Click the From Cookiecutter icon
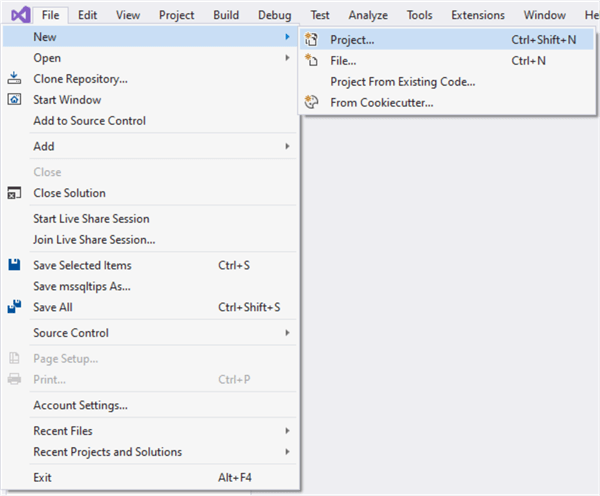The height and width of the screenshot is (496, 600). [311, 102]
